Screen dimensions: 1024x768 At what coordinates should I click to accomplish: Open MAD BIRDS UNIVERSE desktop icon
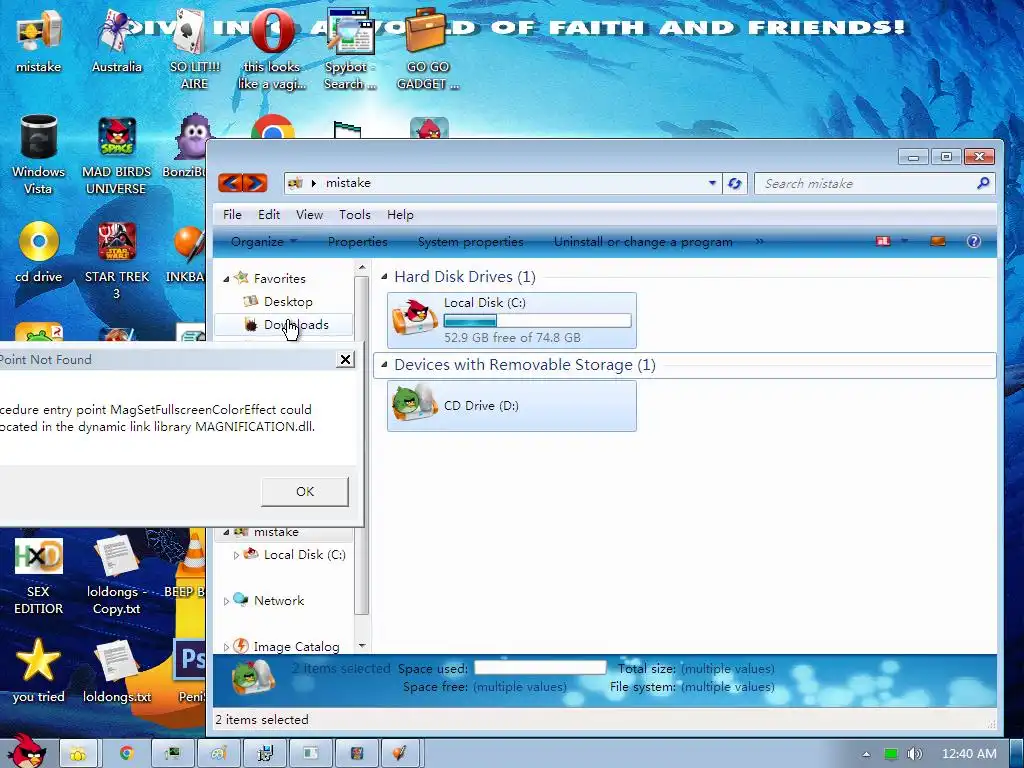pyautogui.click(x=116, y=155)
